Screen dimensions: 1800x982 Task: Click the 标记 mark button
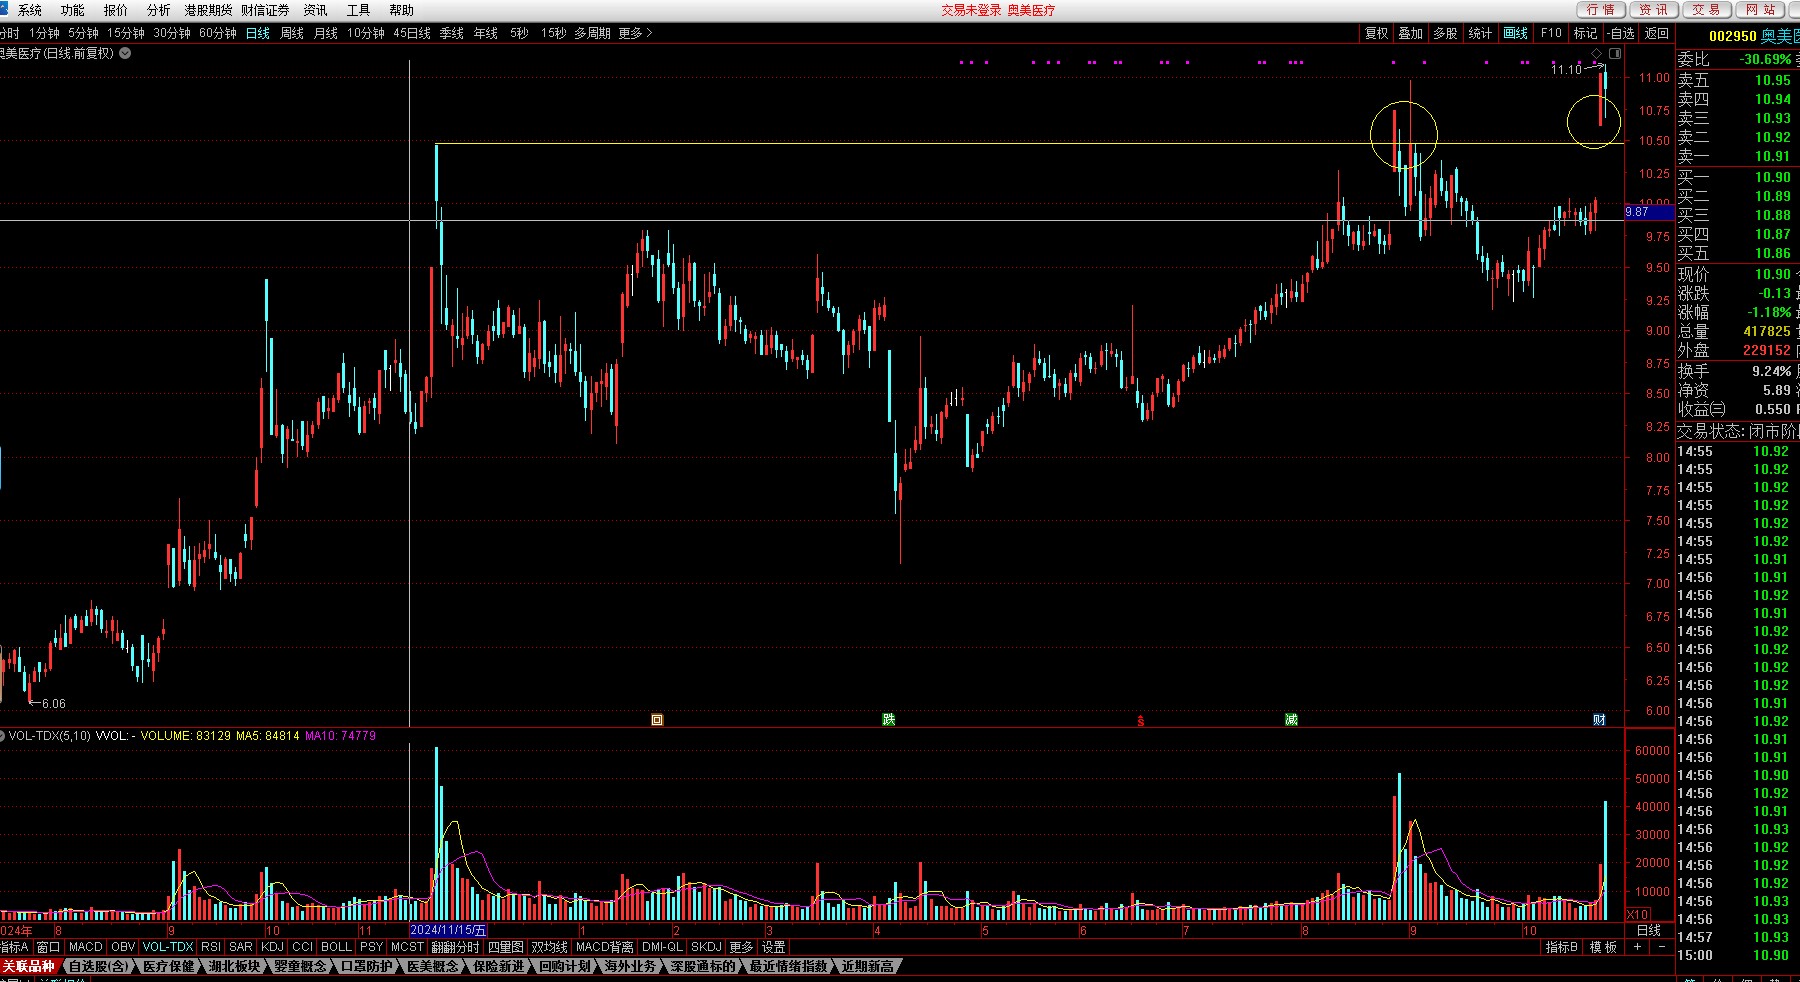(x=1585, y=33)
